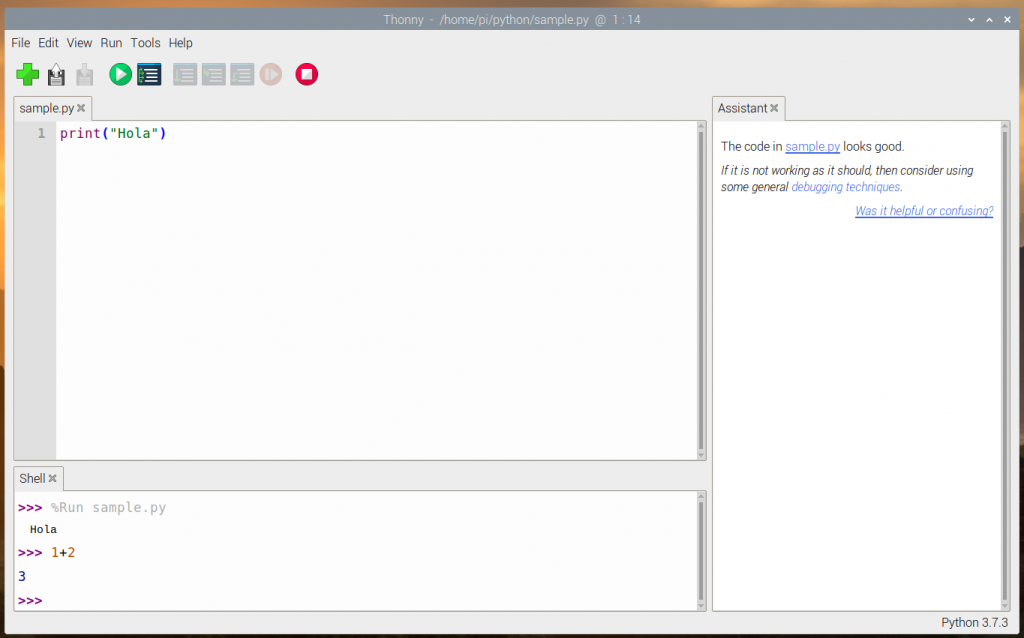Dismiss the sample.py tab via its x marker
Screen dimensions: 1024x638
coord(82,108)
